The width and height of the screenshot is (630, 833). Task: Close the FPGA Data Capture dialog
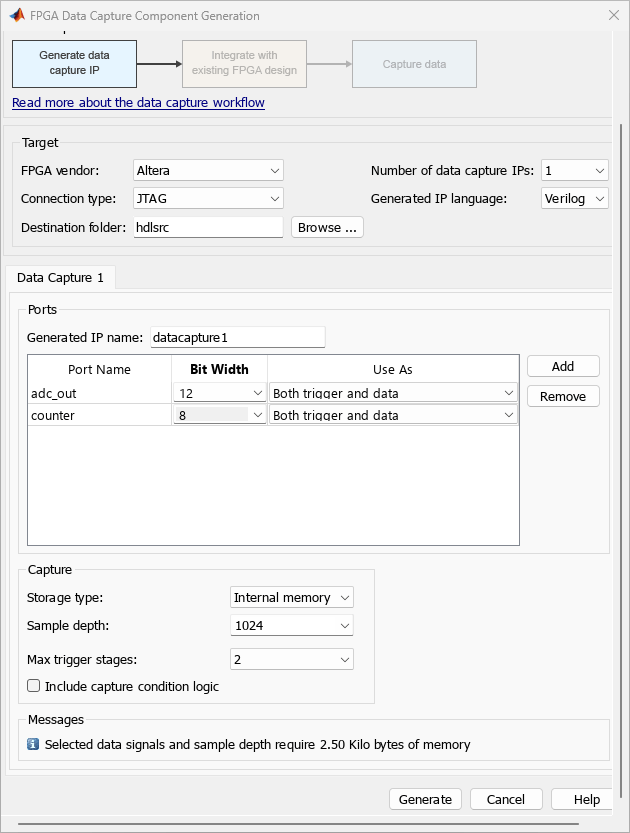[613, 16]
